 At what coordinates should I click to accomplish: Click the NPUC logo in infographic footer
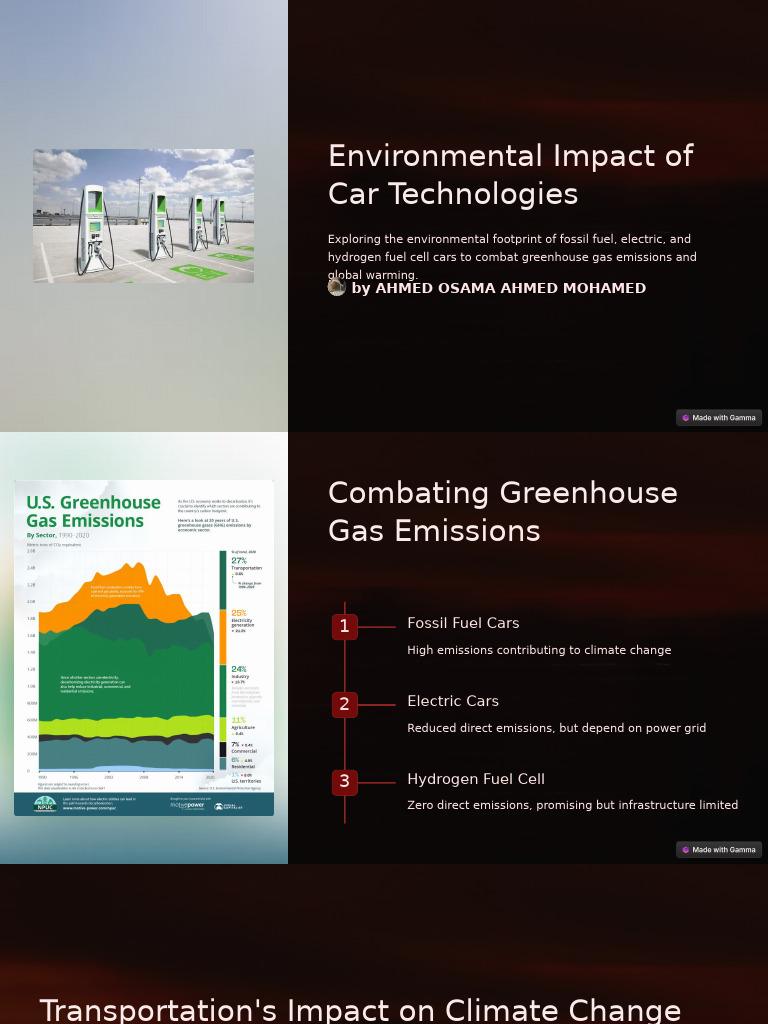point(45,805)
